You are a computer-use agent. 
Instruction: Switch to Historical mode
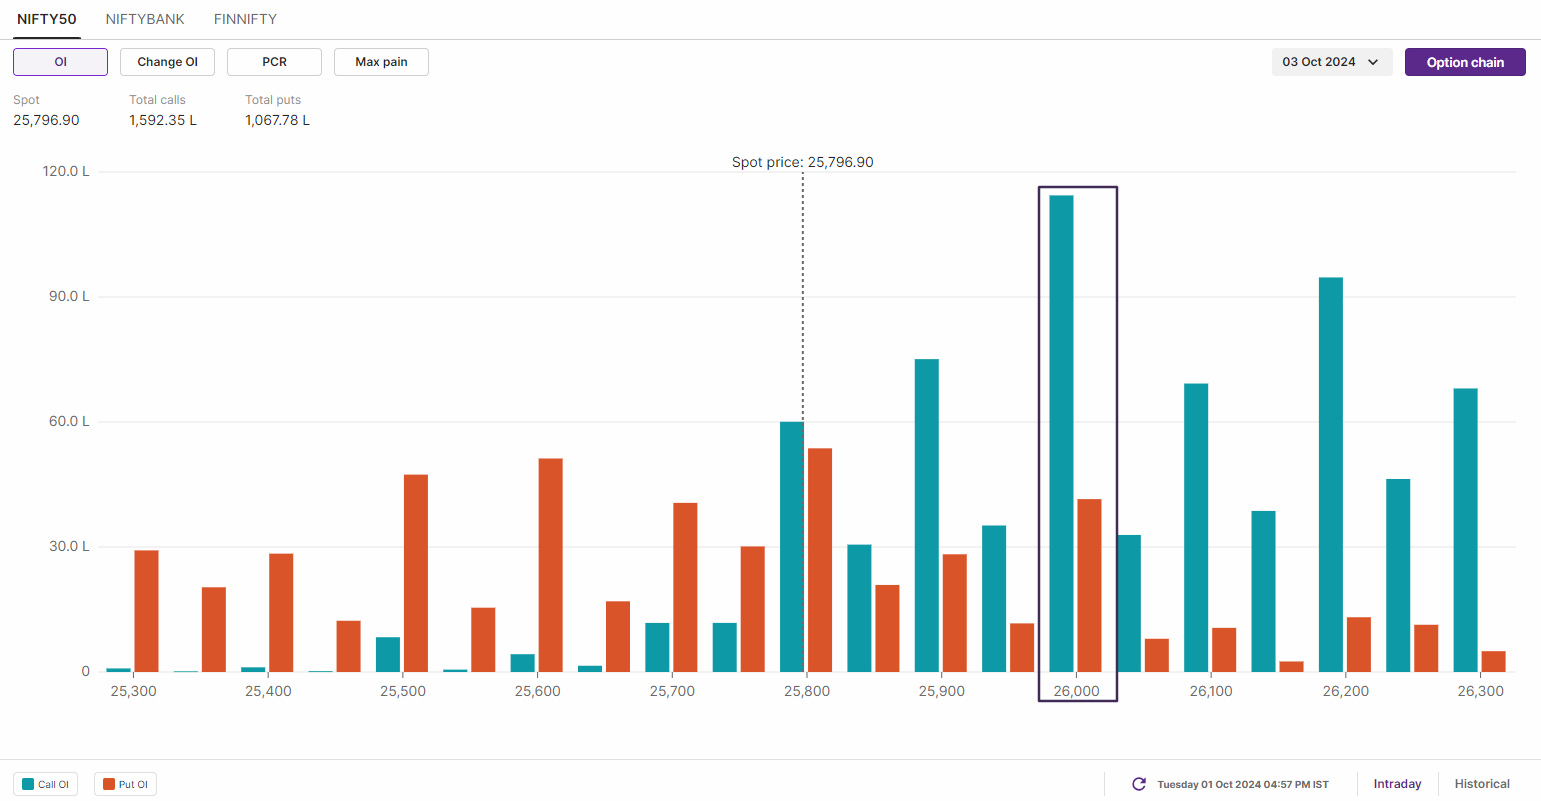(1482, 784)
